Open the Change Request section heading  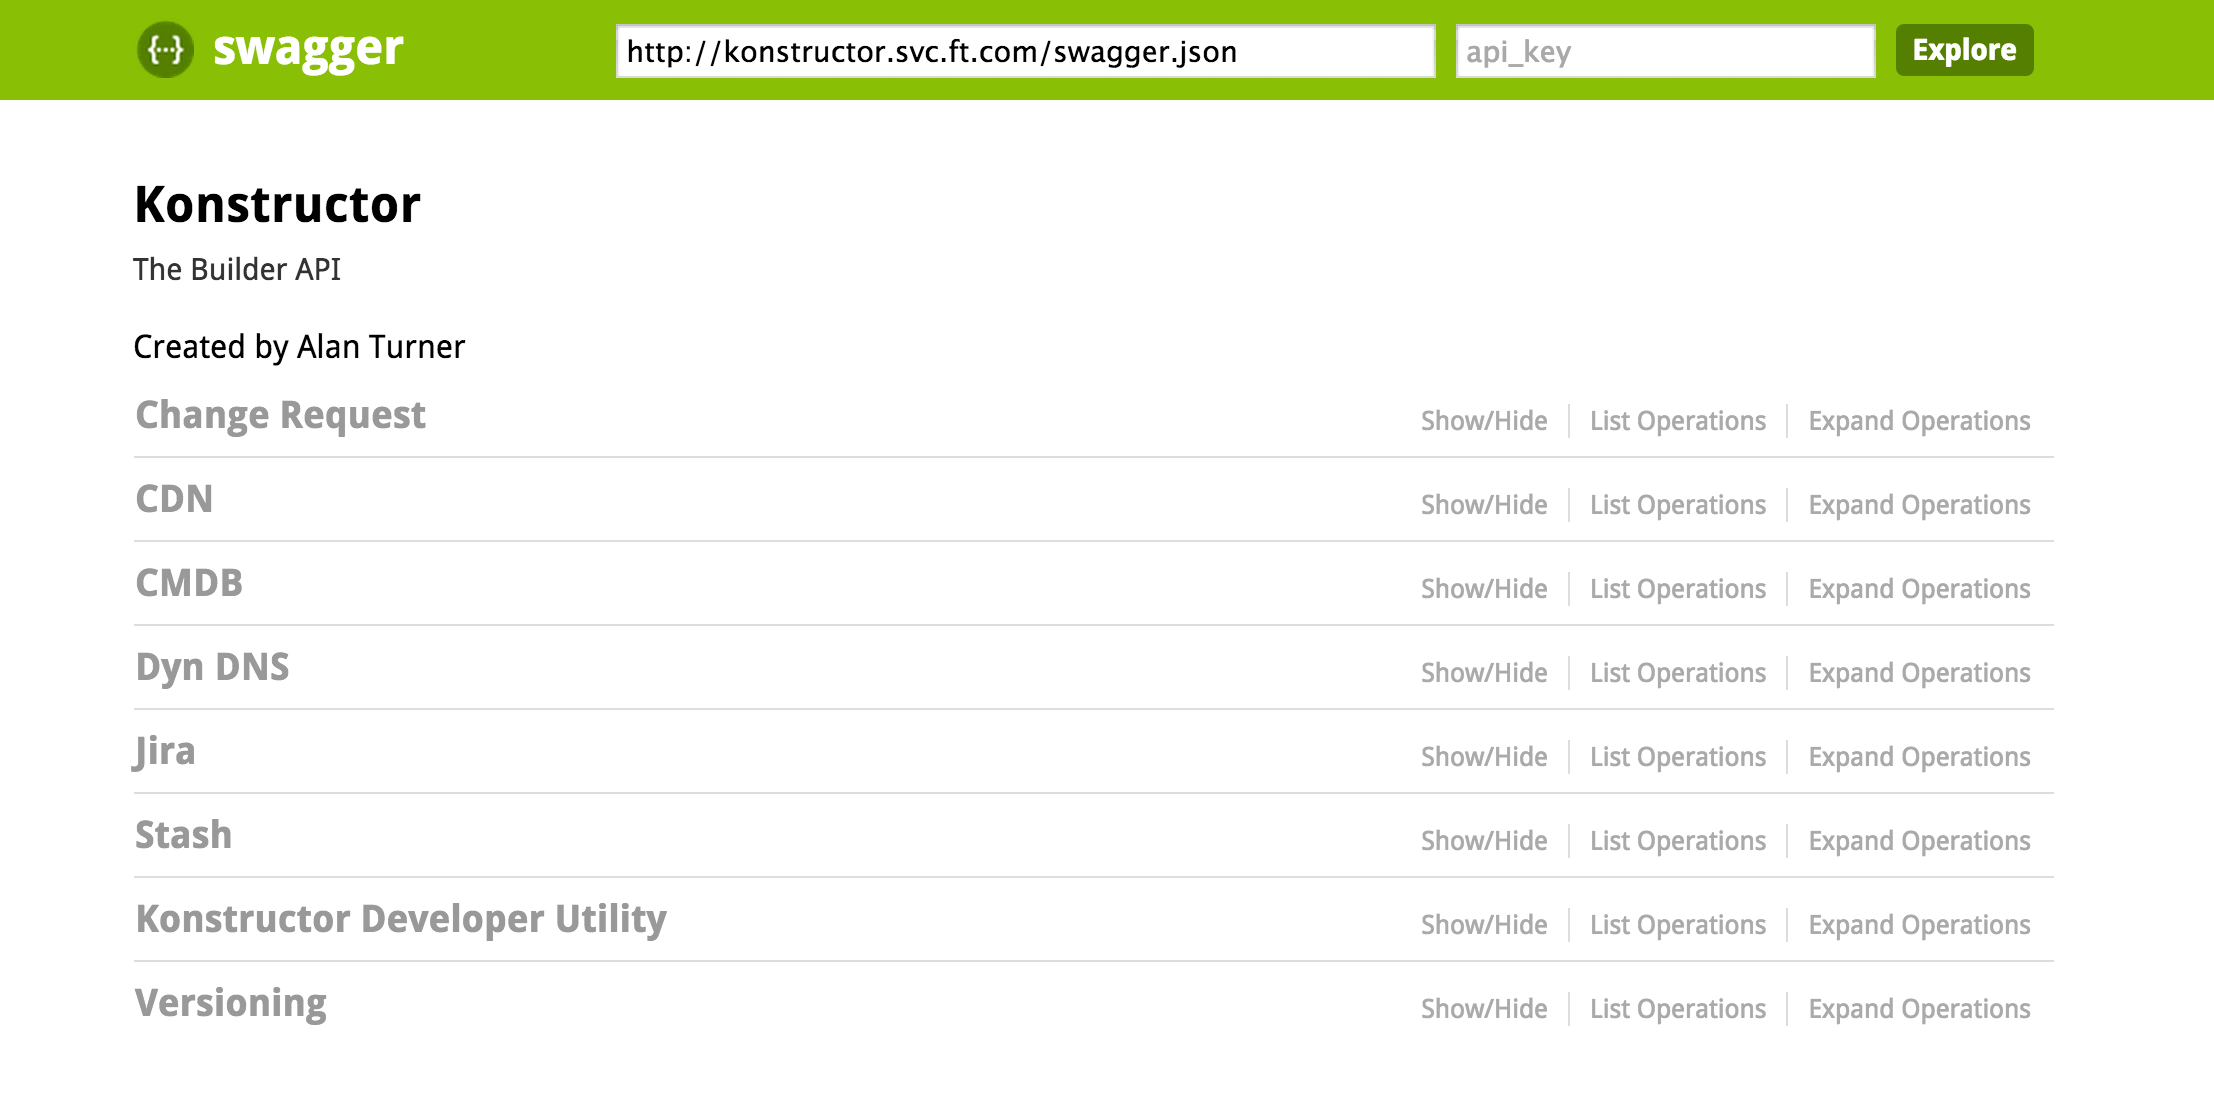(x=280, y=415)
